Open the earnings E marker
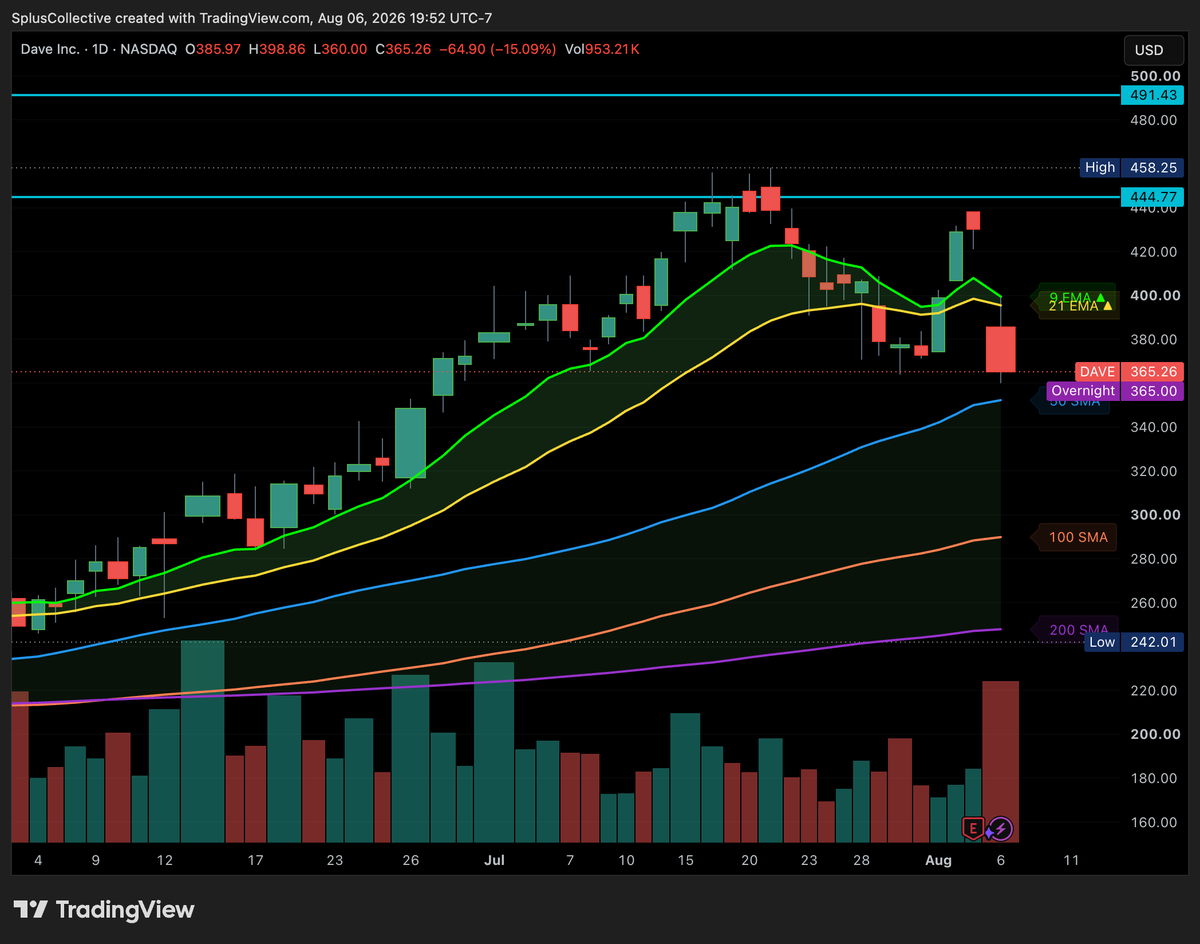This screenshot has width=1200, height=944. point(973,827)
